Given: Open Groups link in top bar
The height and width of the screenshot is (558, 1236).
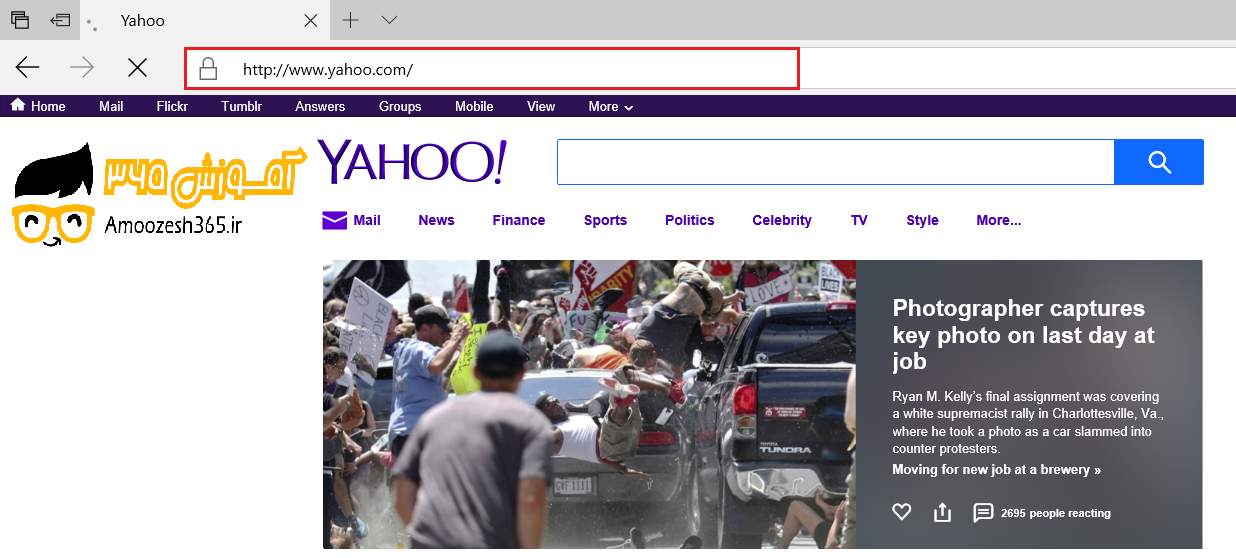Looking at the screenshot, I should [x=400, y=106].
